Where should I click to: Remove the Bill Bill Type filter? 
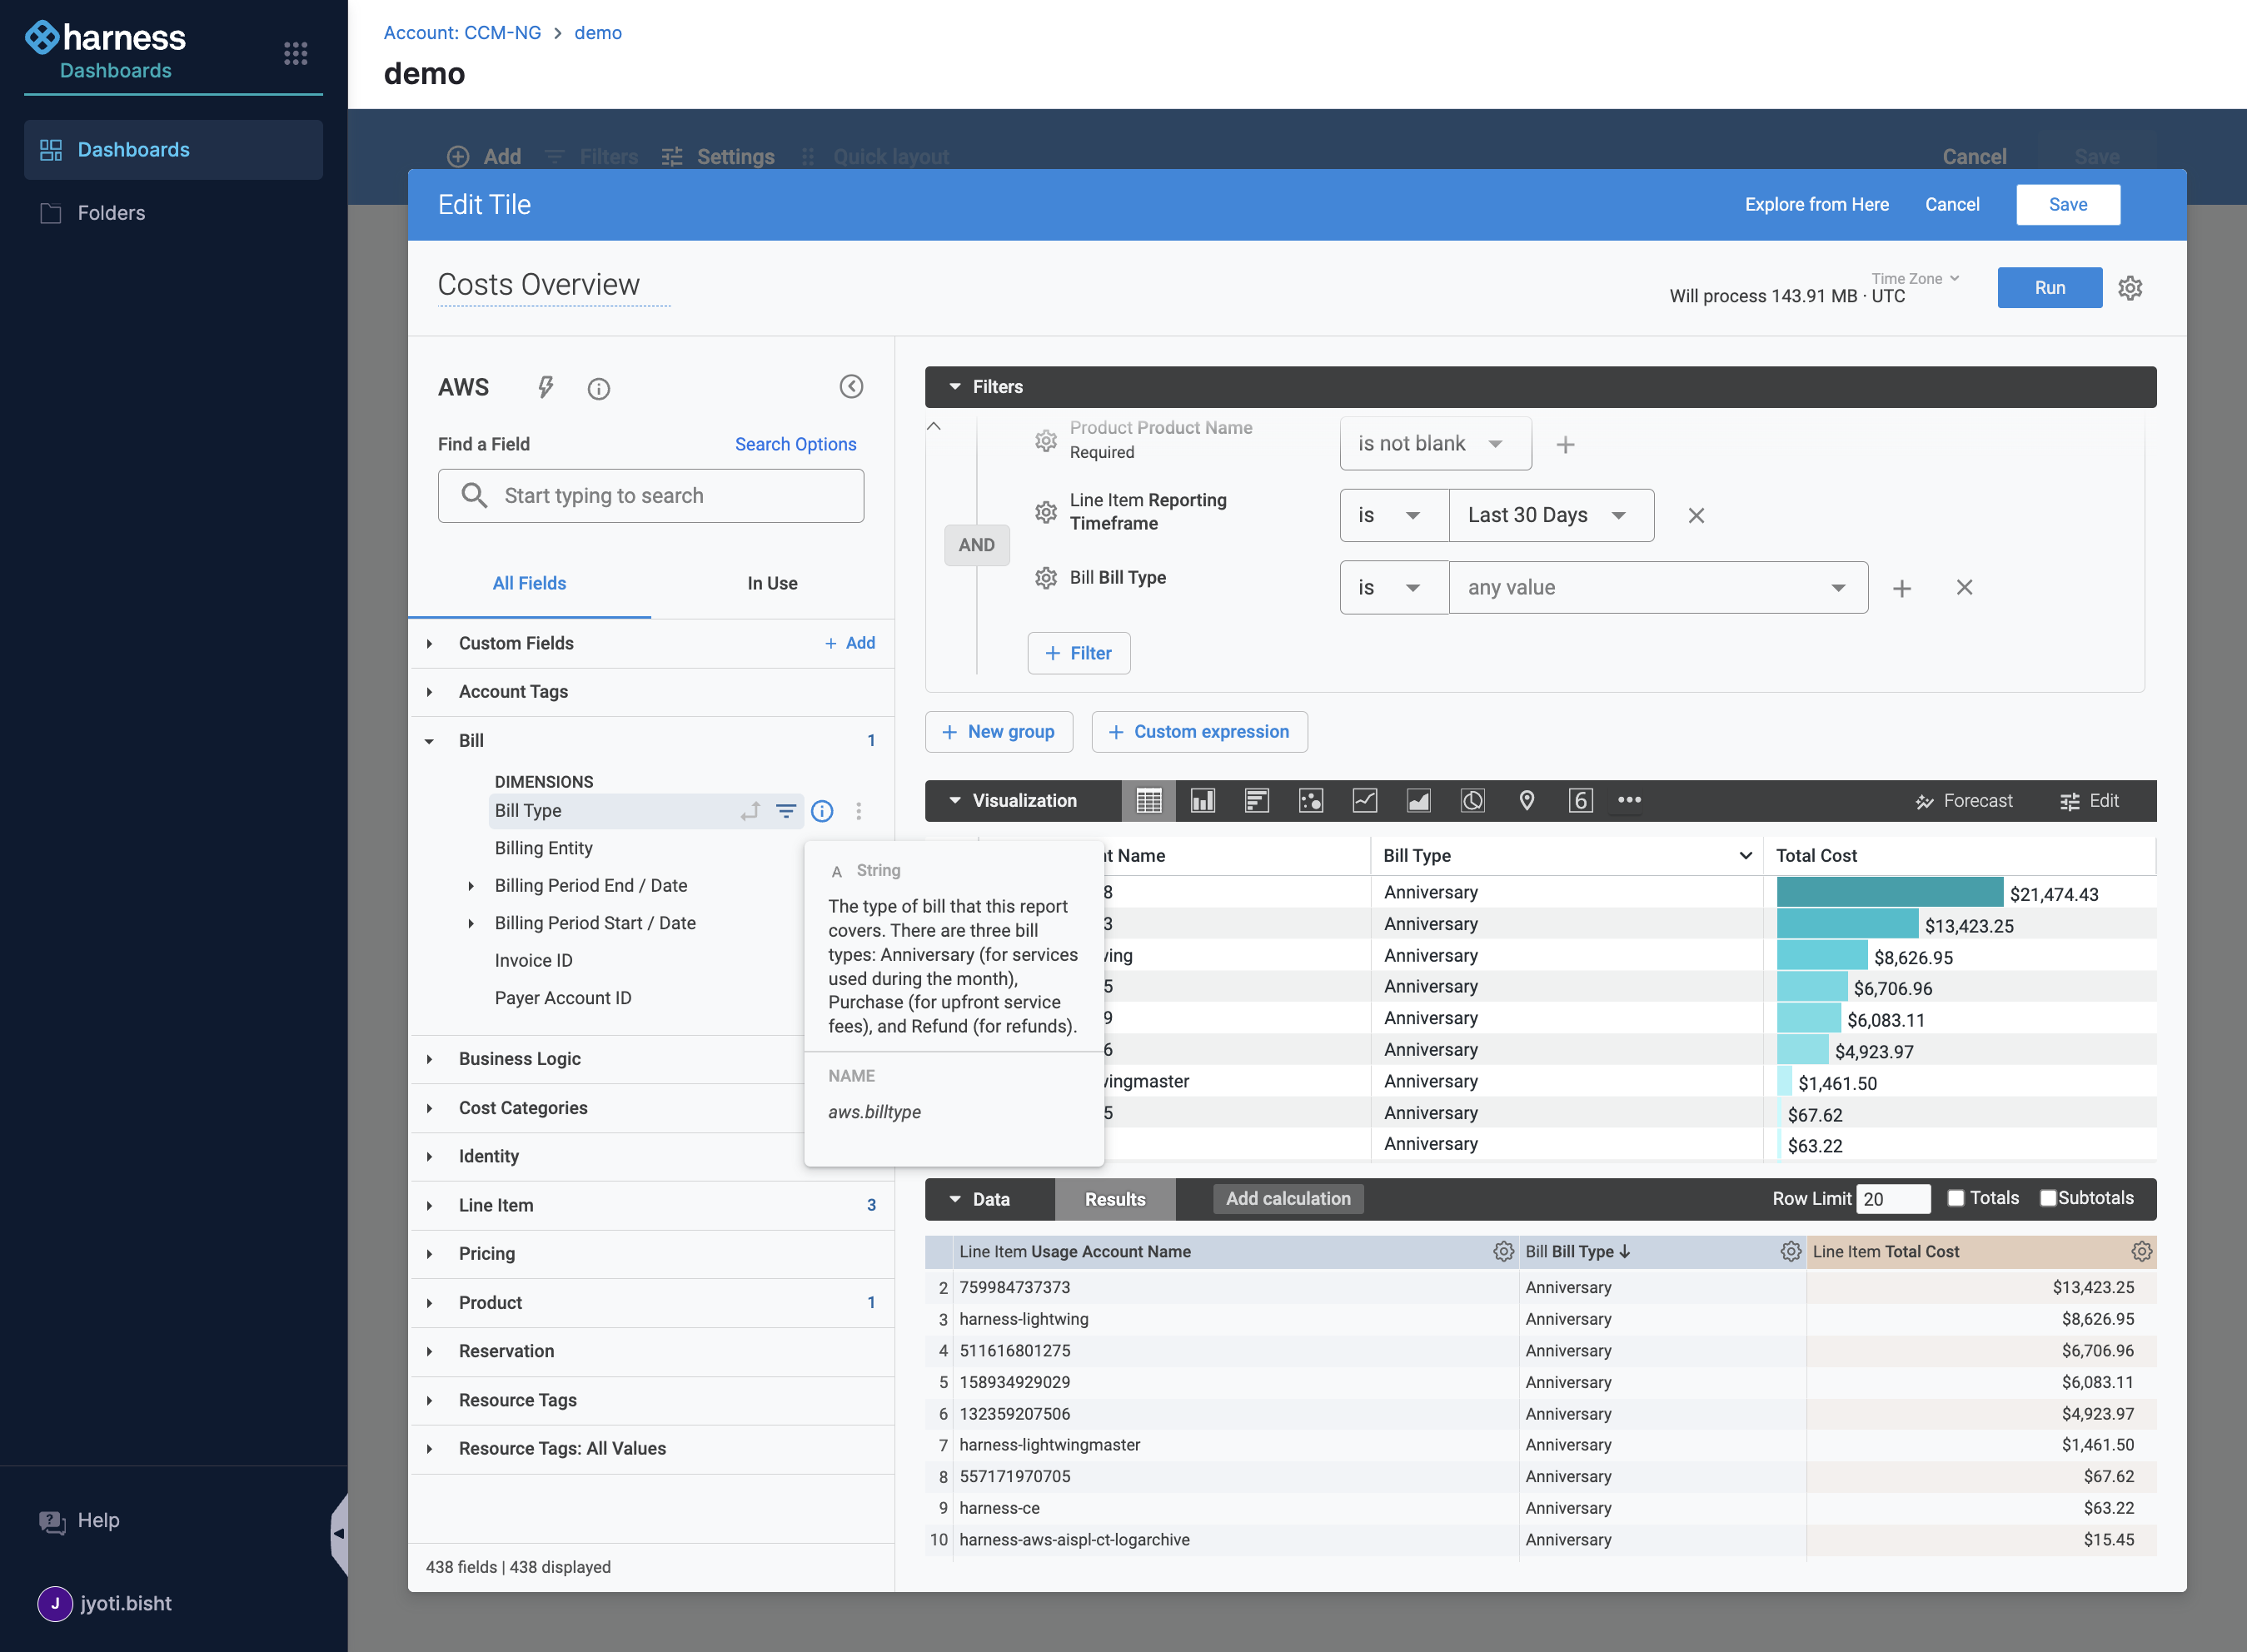1964,588
